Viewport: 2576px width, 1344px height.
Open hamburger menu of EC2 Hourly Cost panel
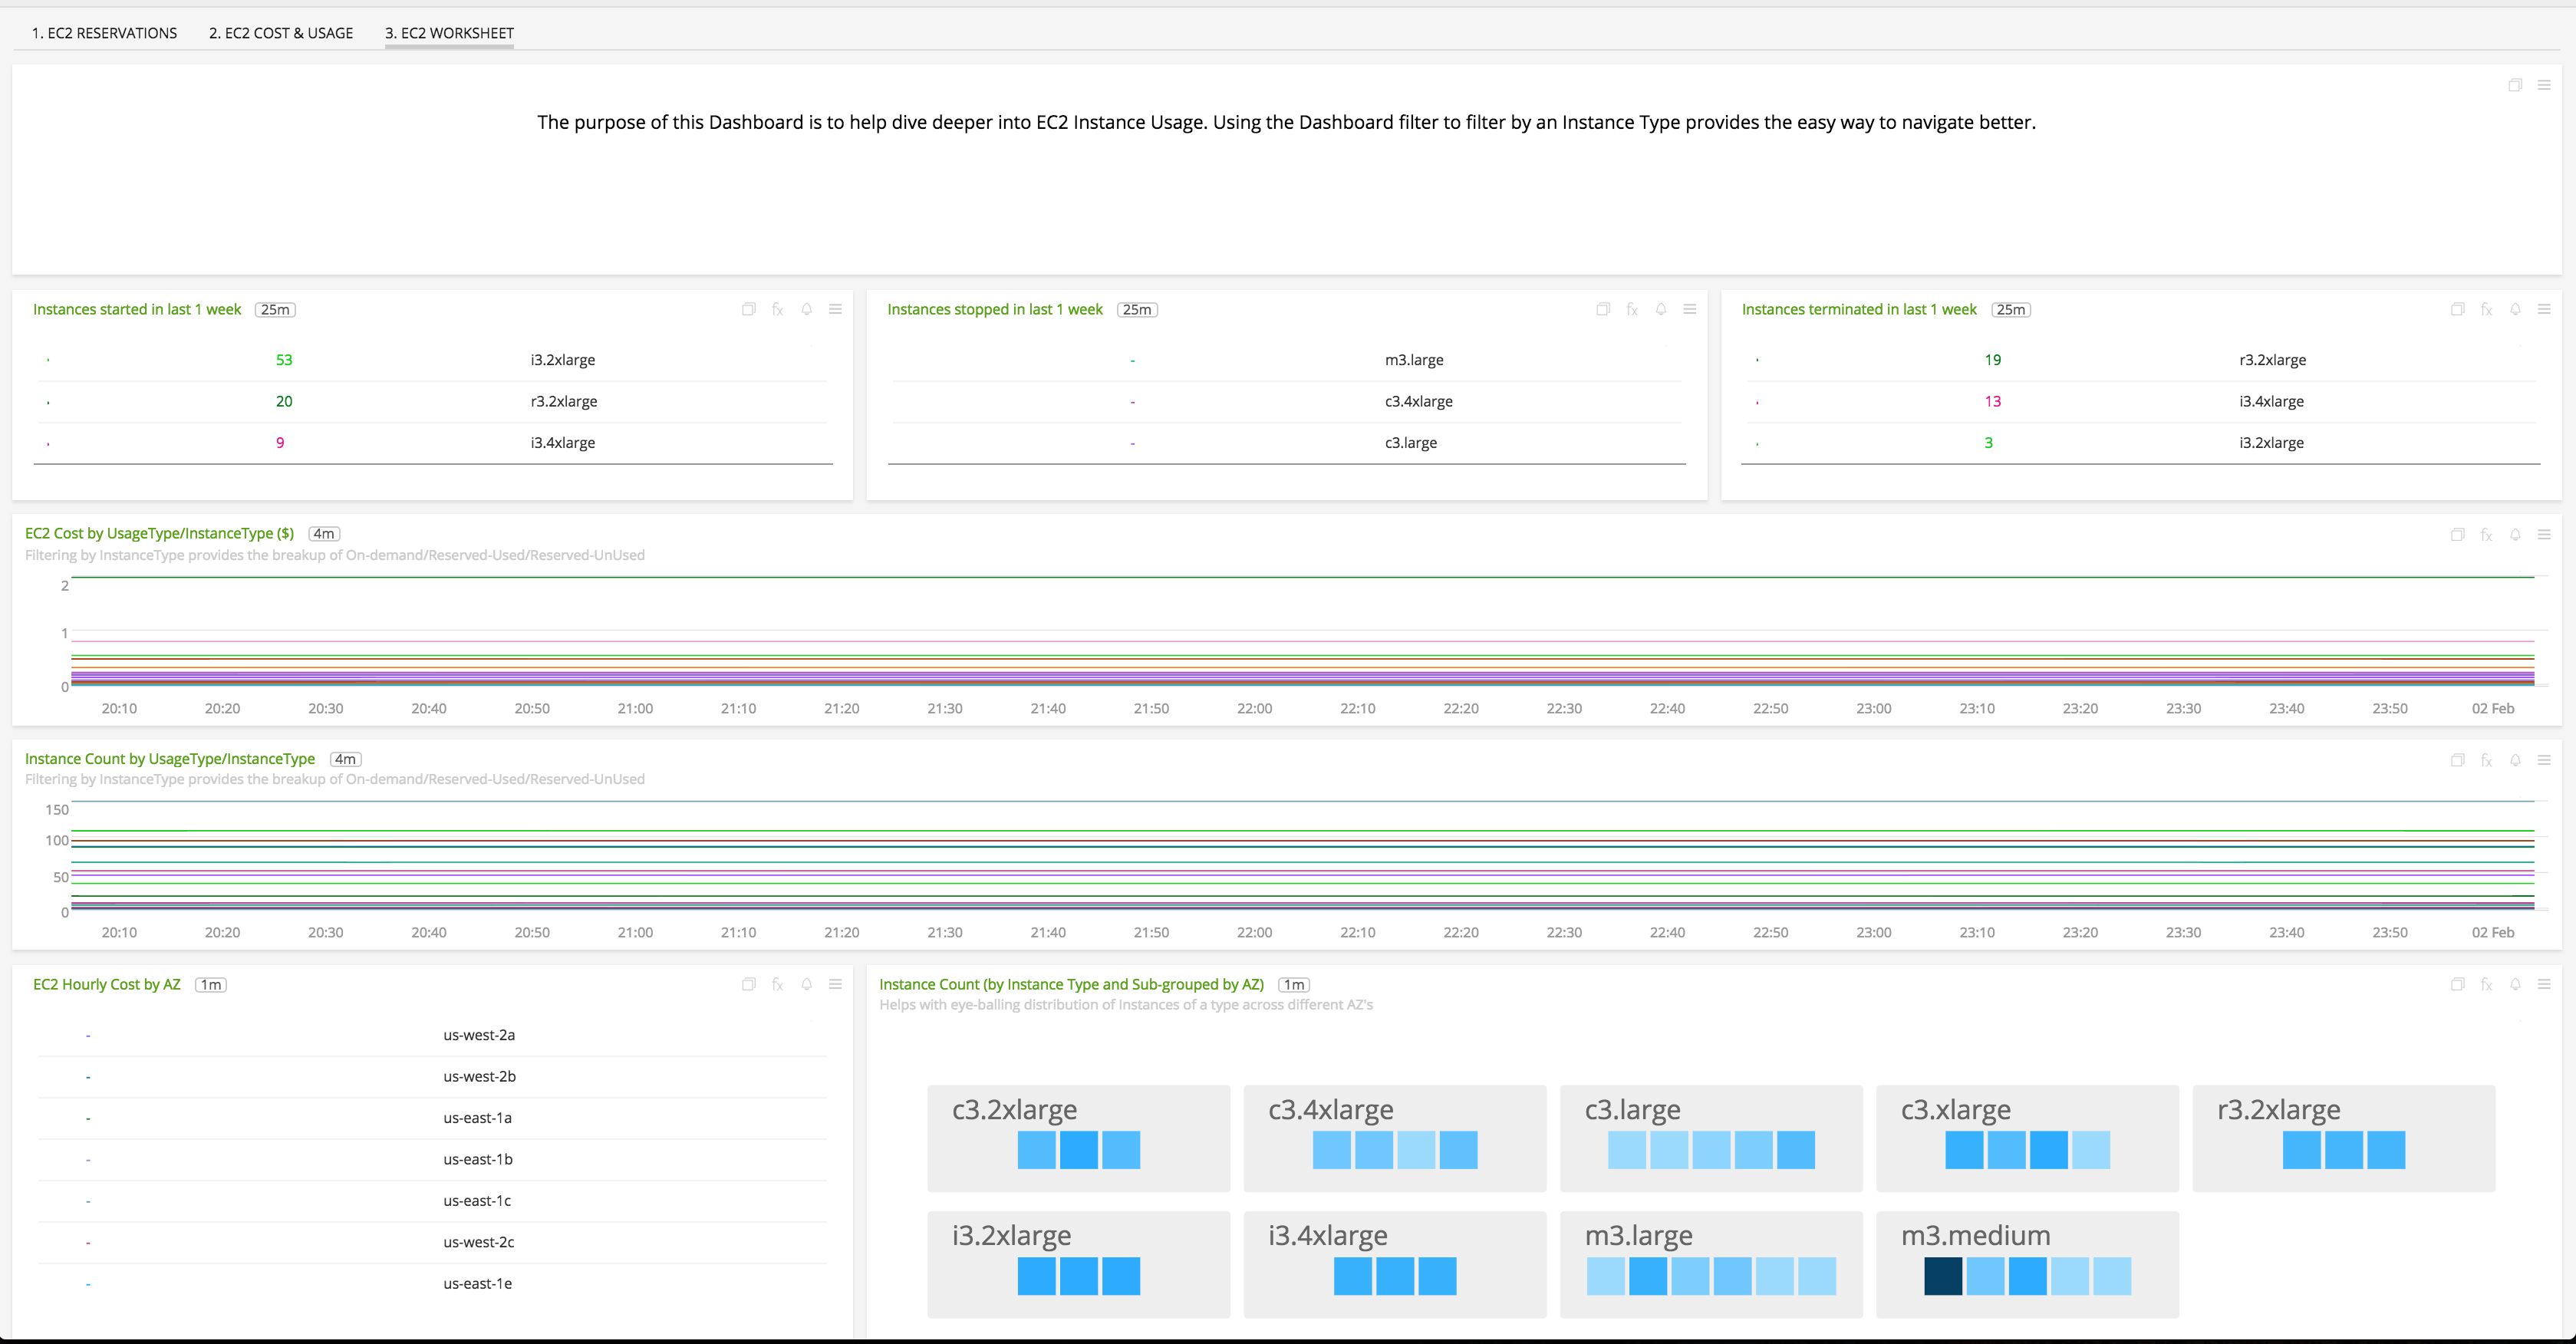tap(835, 985)
